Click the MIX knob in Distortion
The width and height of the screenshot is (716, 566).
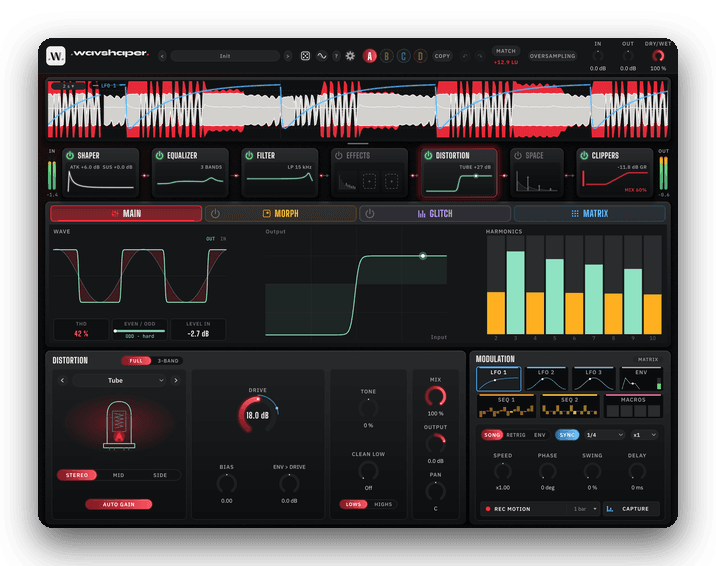pyautogui.click(x=436, y=396)
